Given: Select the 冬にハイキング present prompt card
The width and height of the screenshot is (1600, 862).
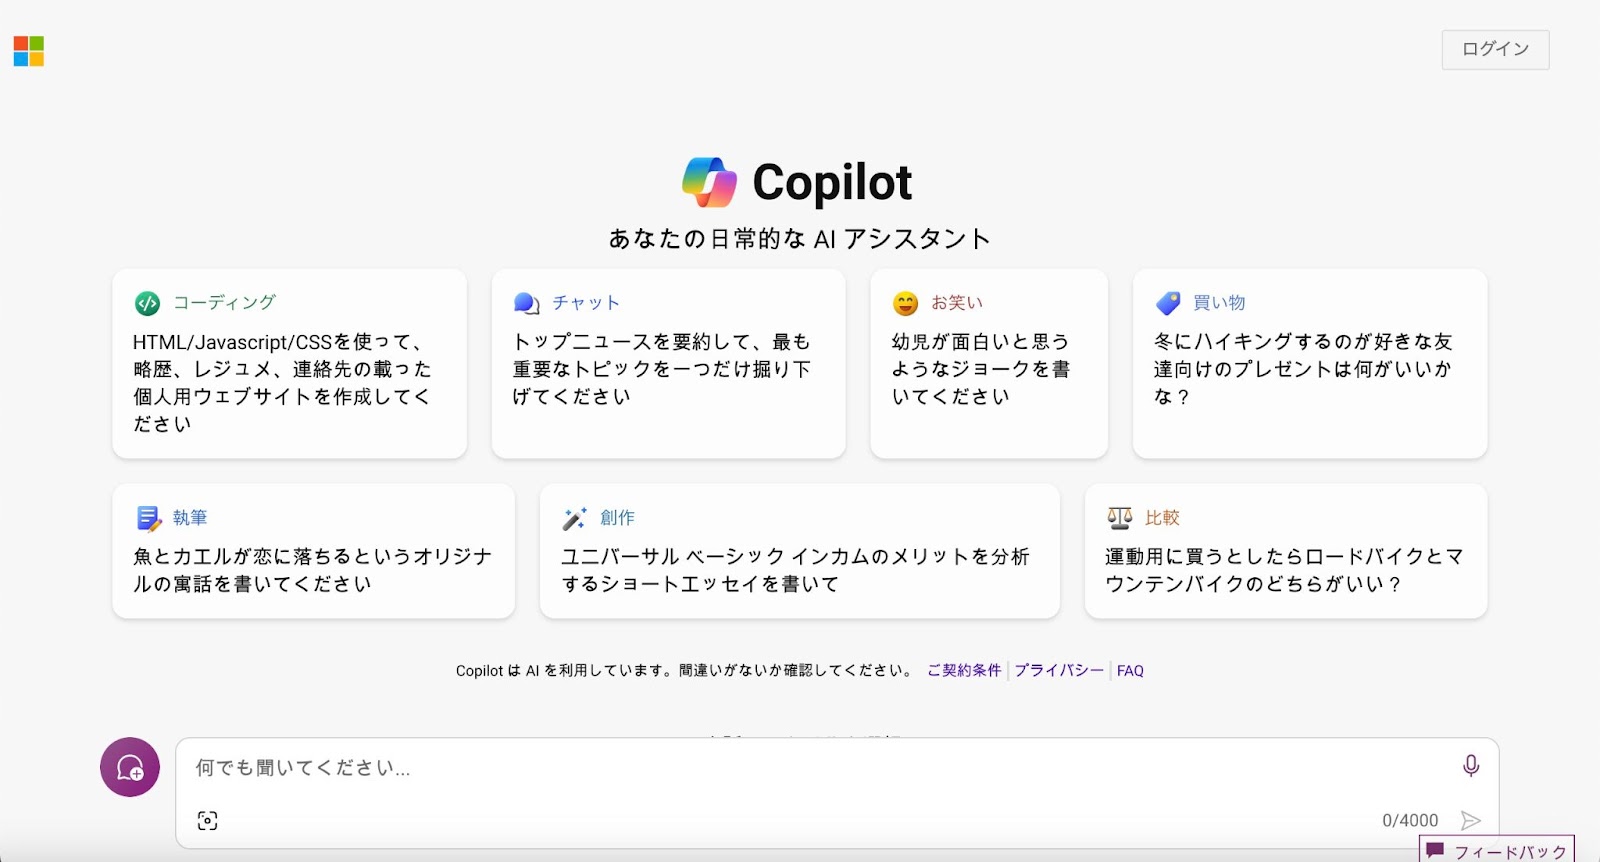Looking at the screenshot, I should pos(1310,364).
